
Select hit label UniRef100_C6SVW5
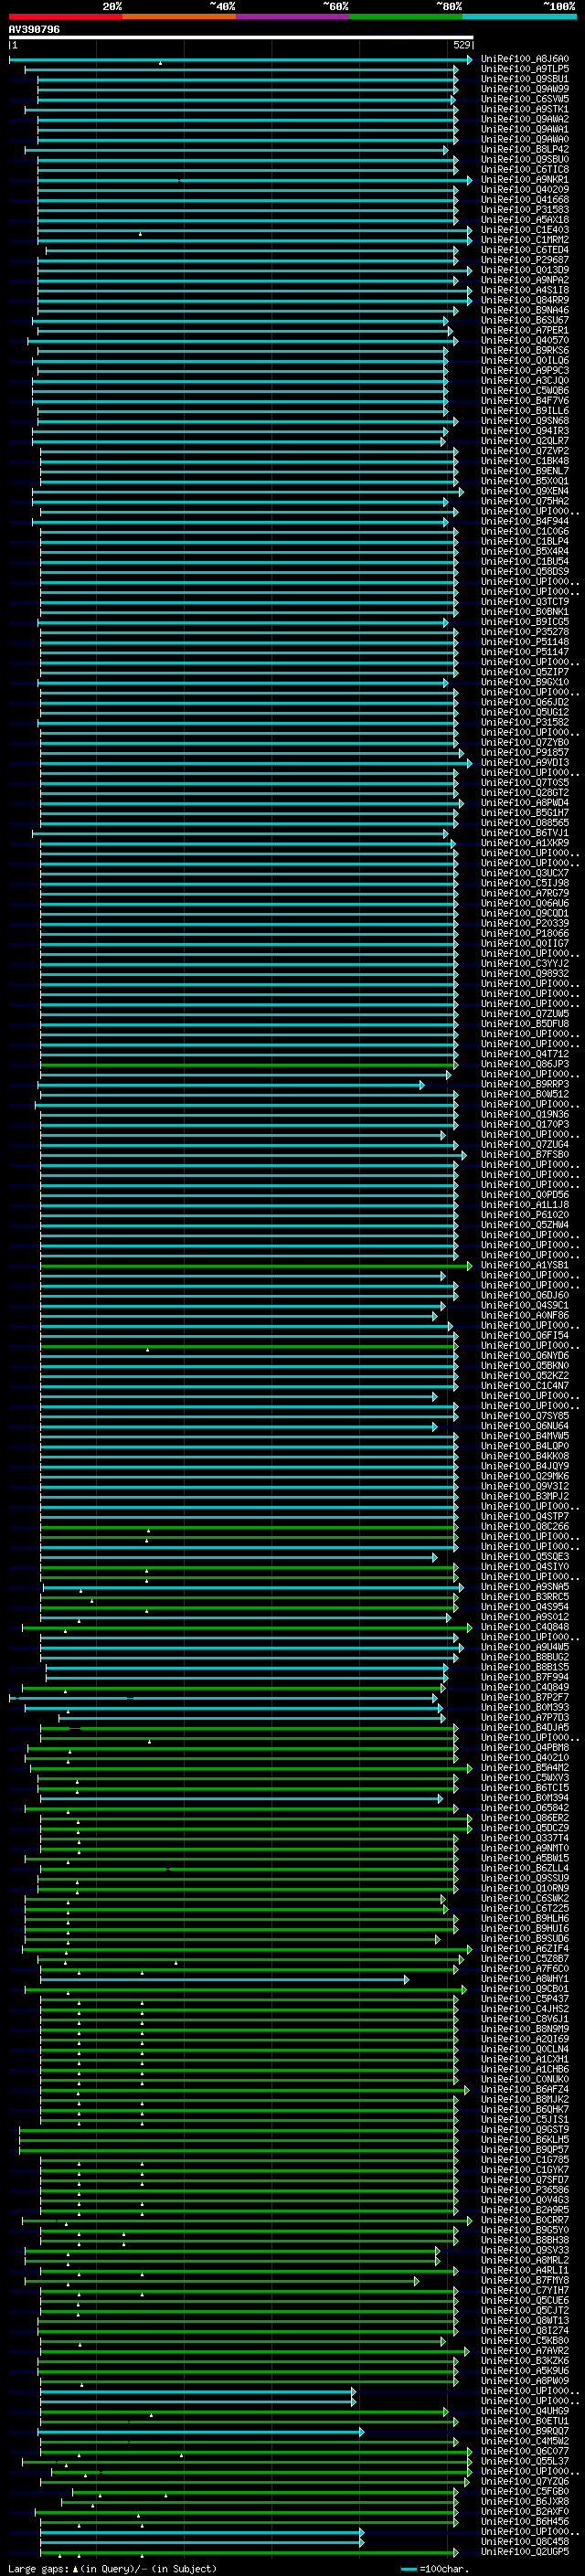[525, 99]
